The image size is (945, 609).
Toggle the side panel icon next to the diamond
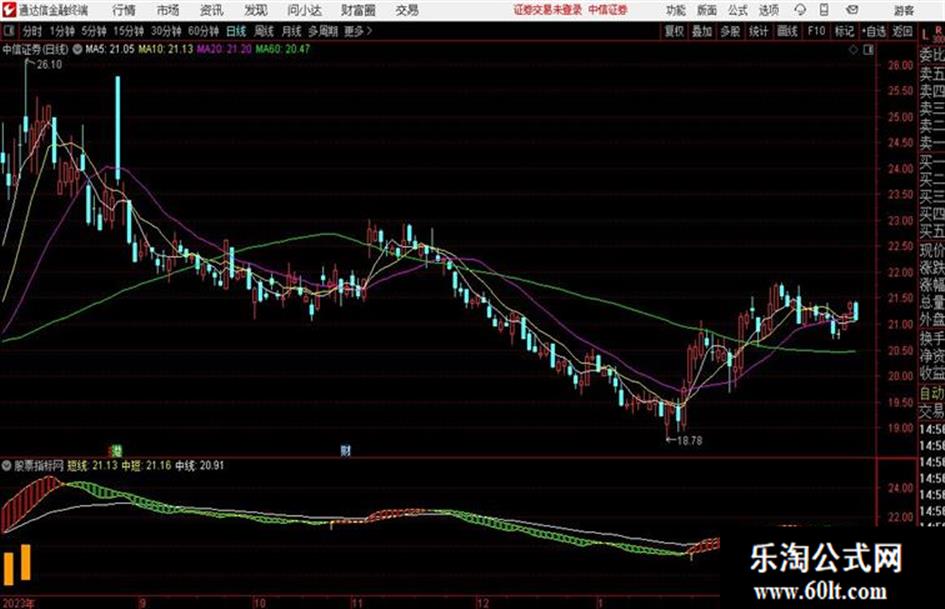coord(868,50)
